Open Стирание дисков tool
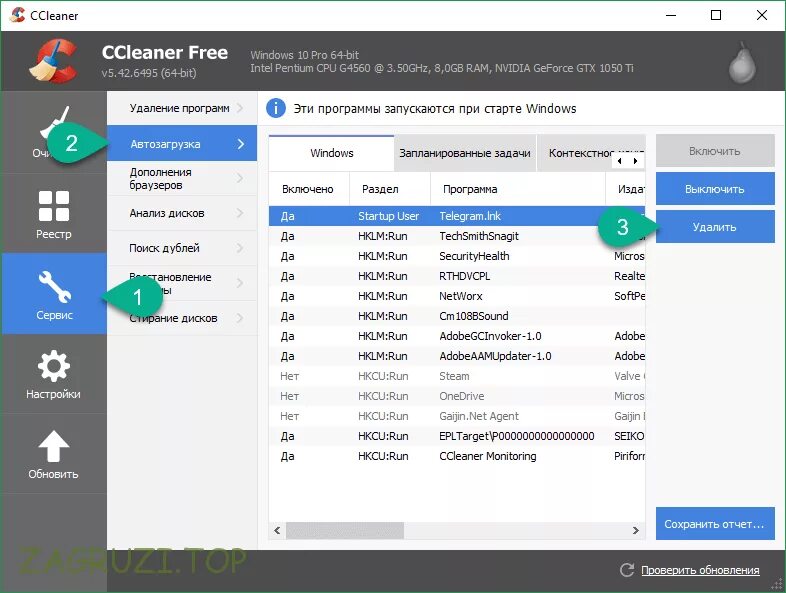Screen dimensions: 786x593 click(x=182, y=318)
